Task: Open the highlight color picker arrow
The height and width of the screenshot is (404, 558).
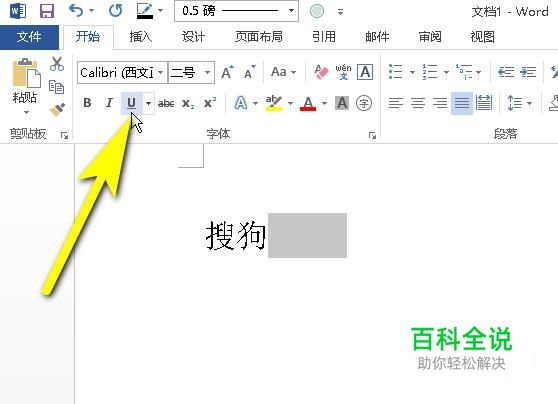Action: coord(290,104)
